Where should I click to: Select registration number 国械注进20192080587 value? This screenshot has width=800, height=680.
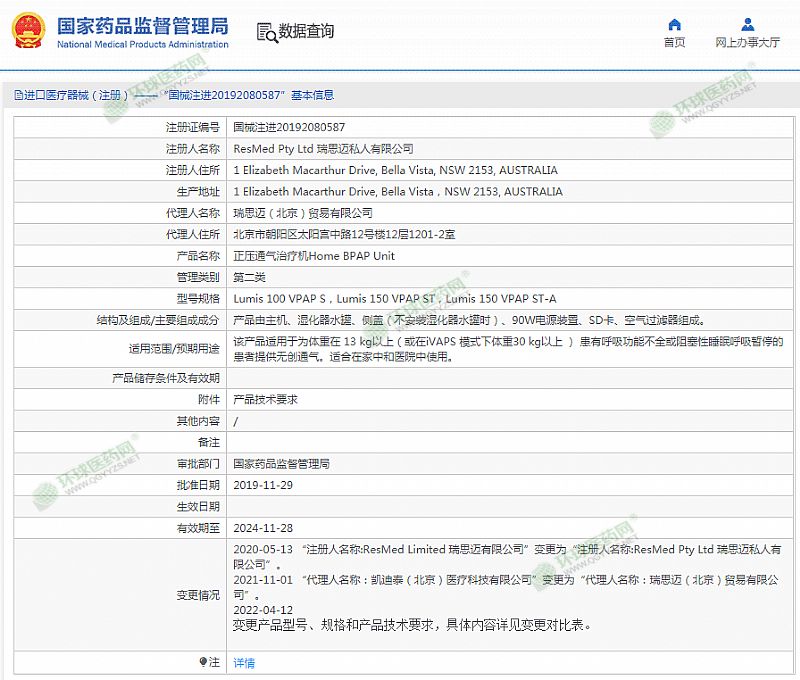289,128
